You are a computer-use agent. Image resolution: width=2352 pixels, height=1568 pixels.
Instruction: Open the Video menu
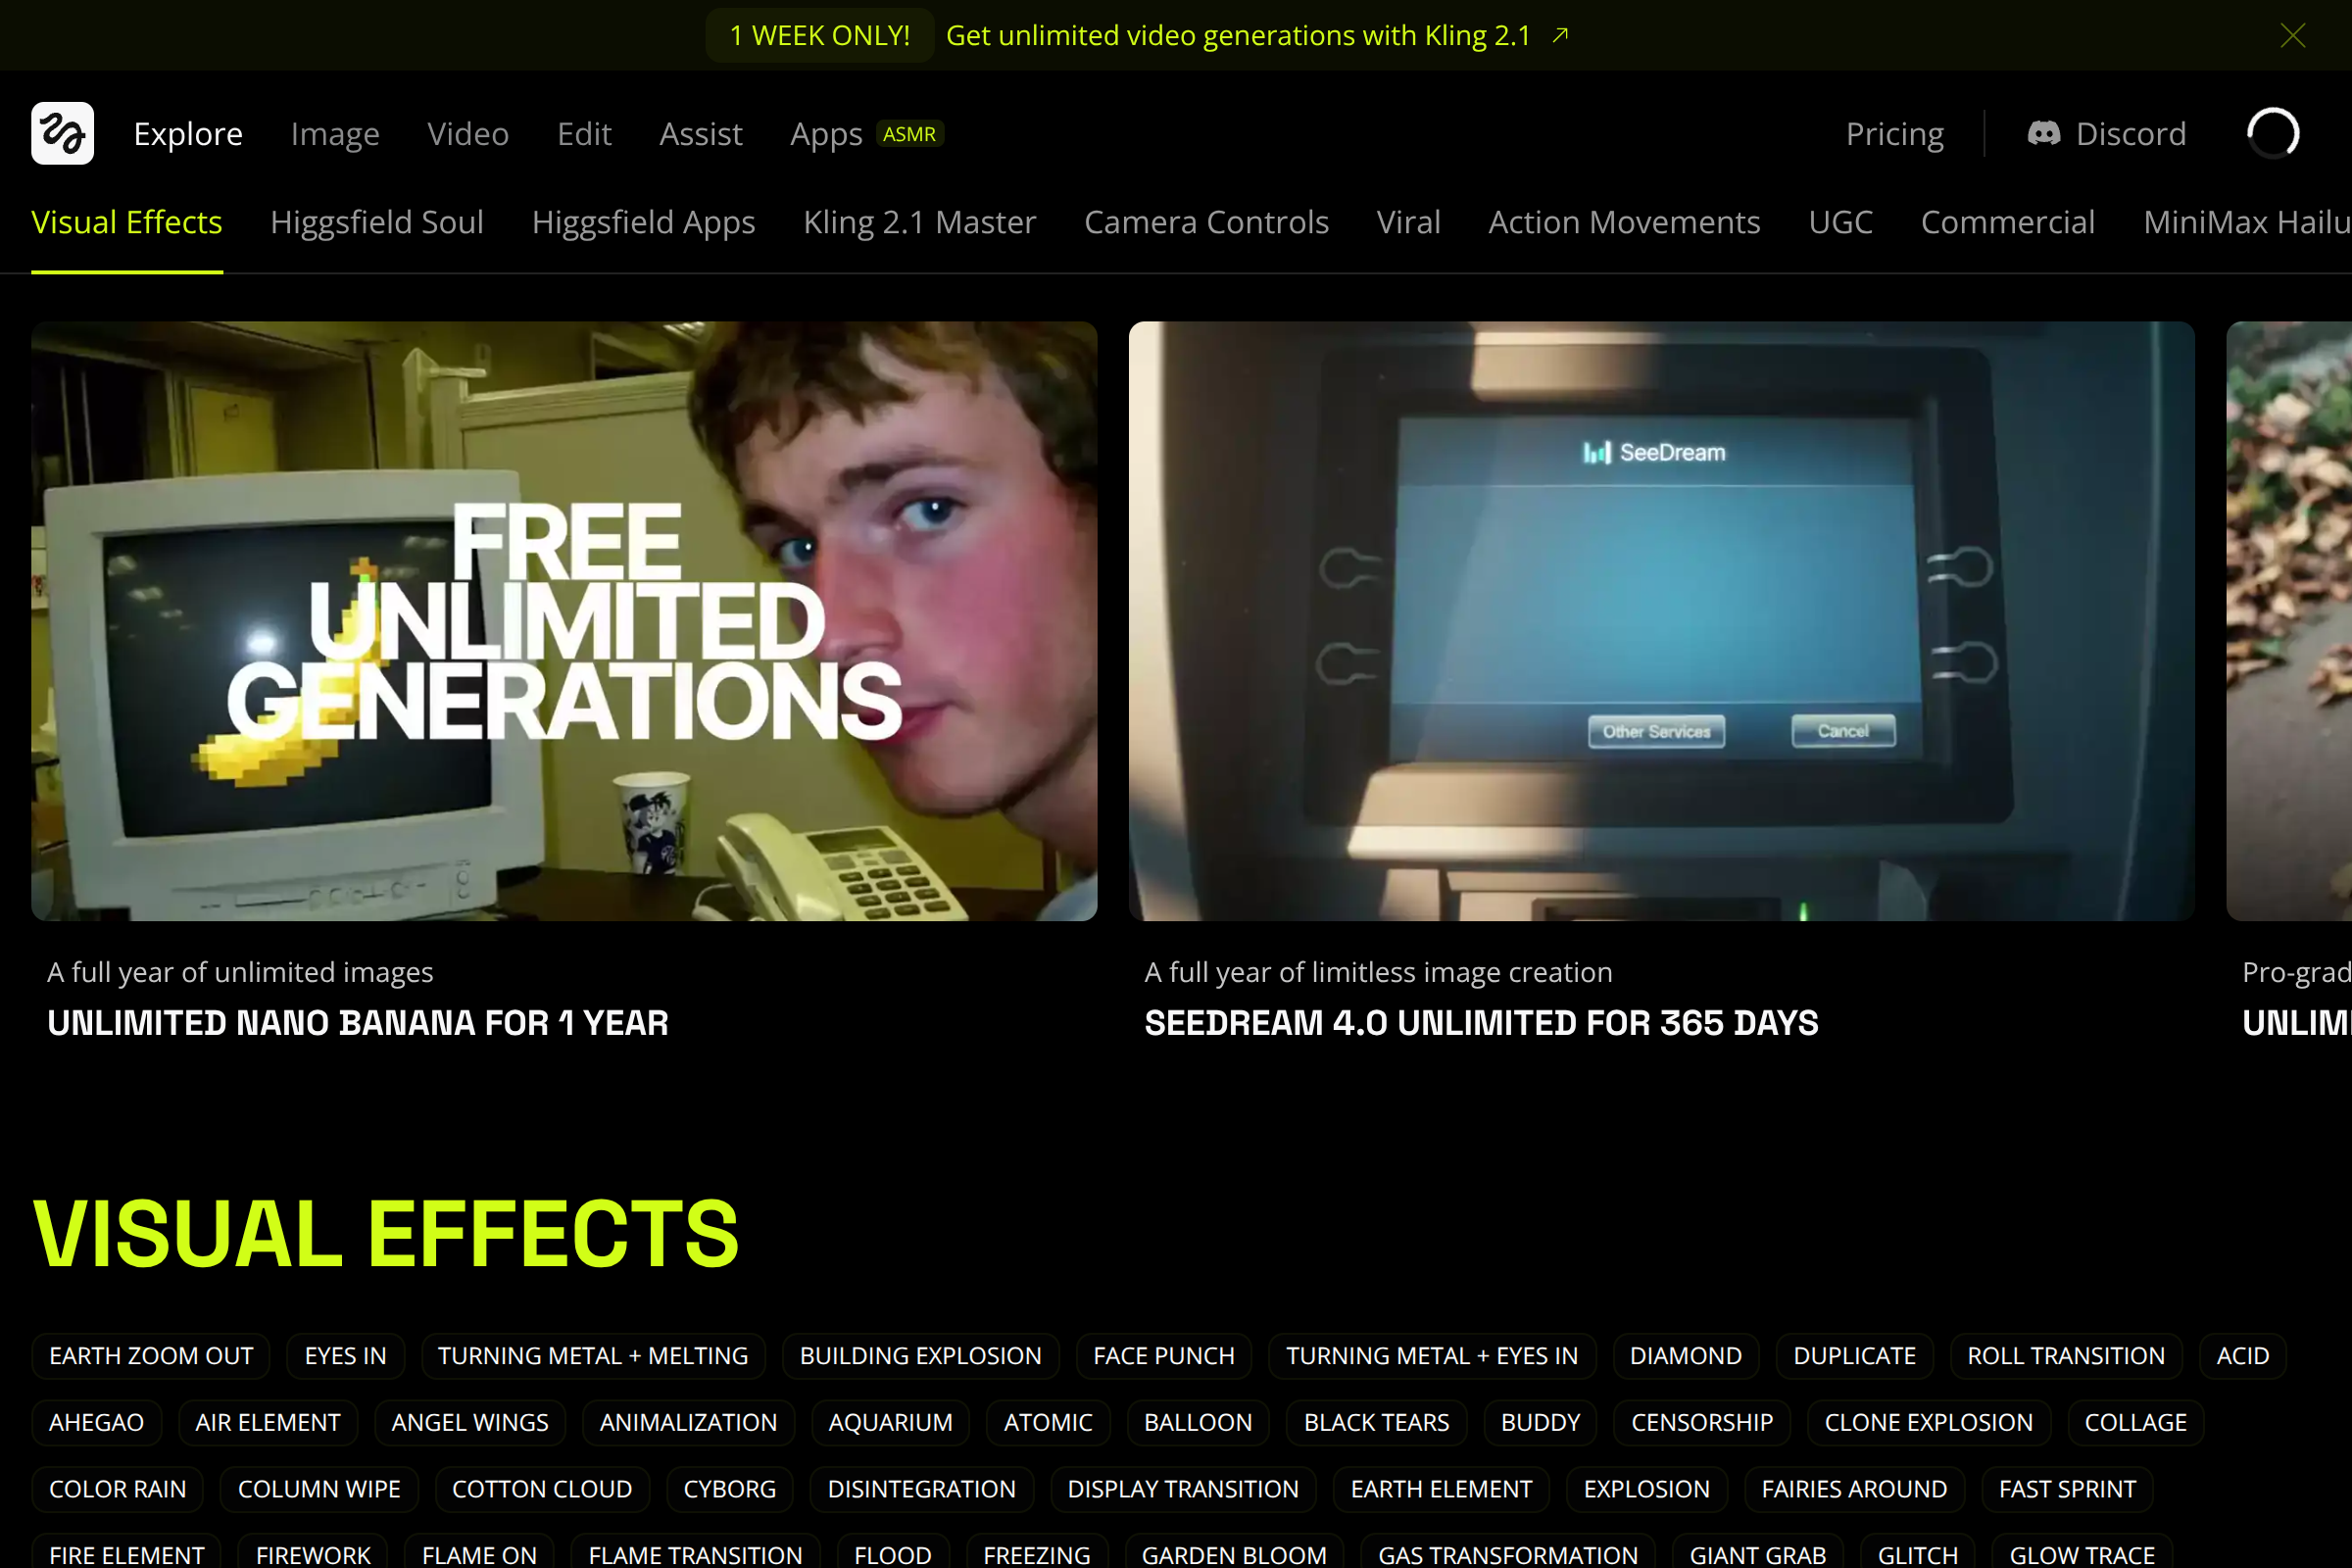point(468,134)
